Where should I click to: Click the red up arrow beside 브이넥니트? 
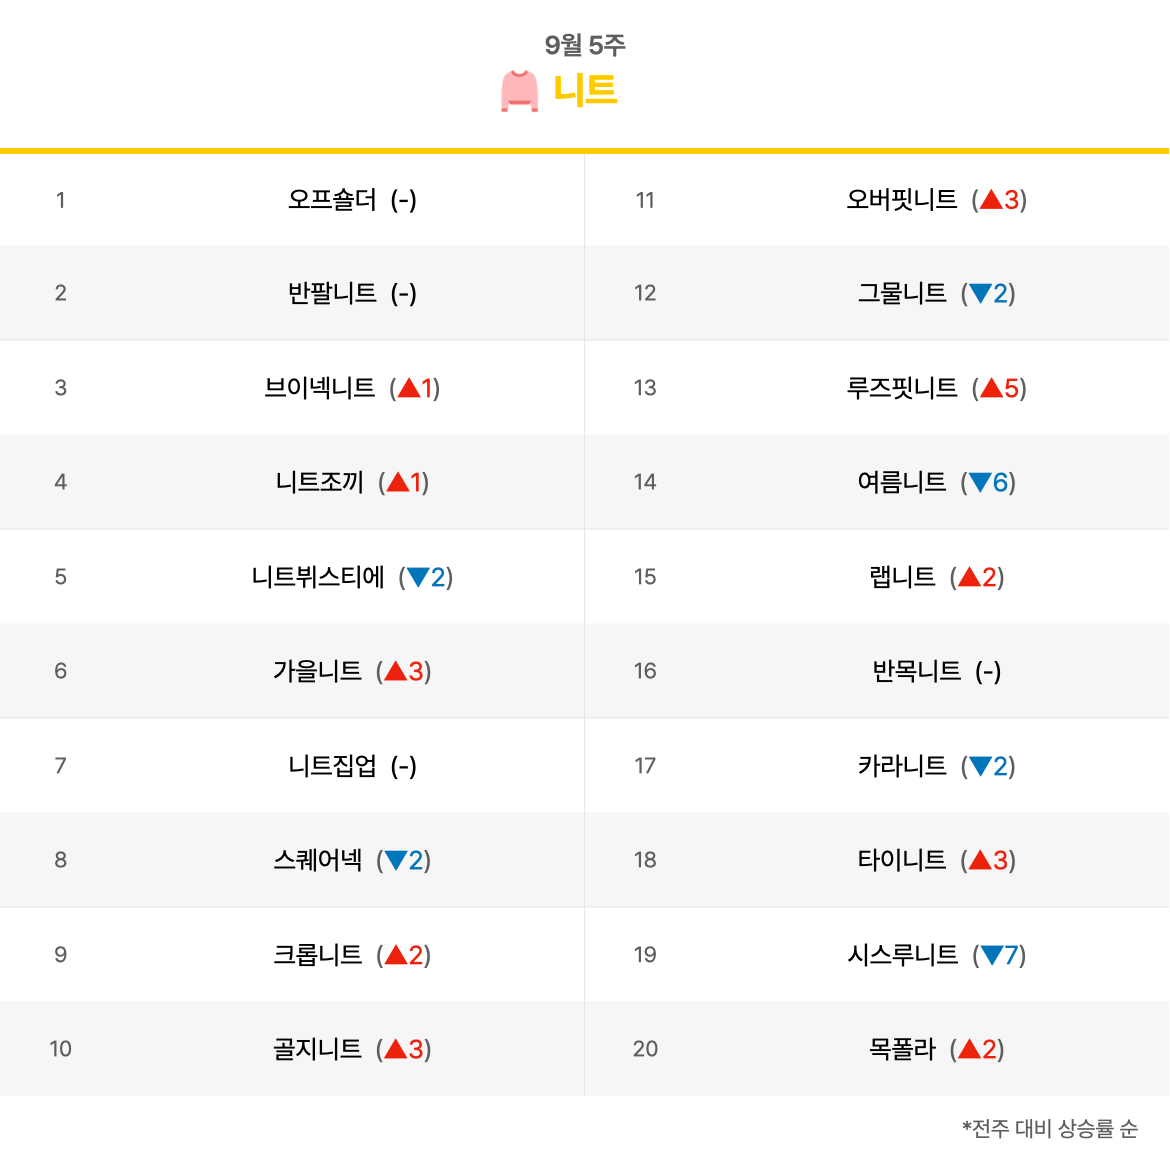(409, 387)
